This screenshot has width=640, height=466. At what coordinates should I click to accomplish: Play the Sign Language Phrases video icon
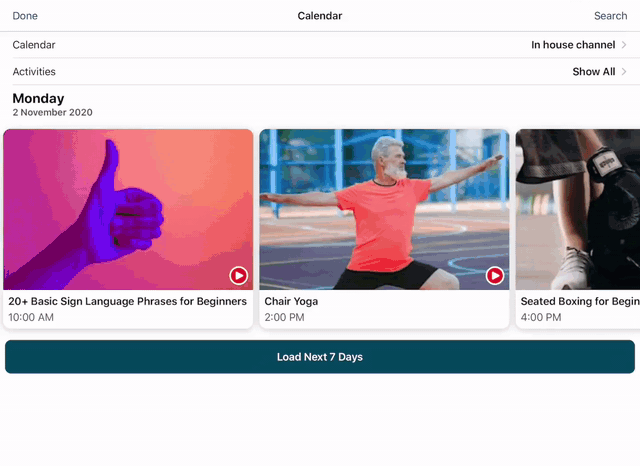(x=238, y=276)
